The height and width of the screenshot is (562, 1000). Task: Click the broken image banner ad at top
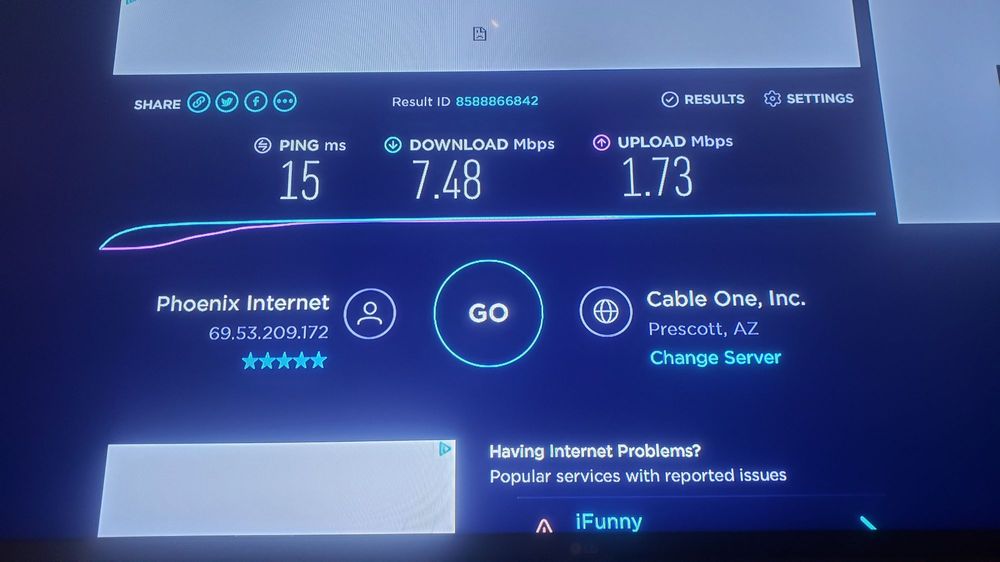(487, 33)
